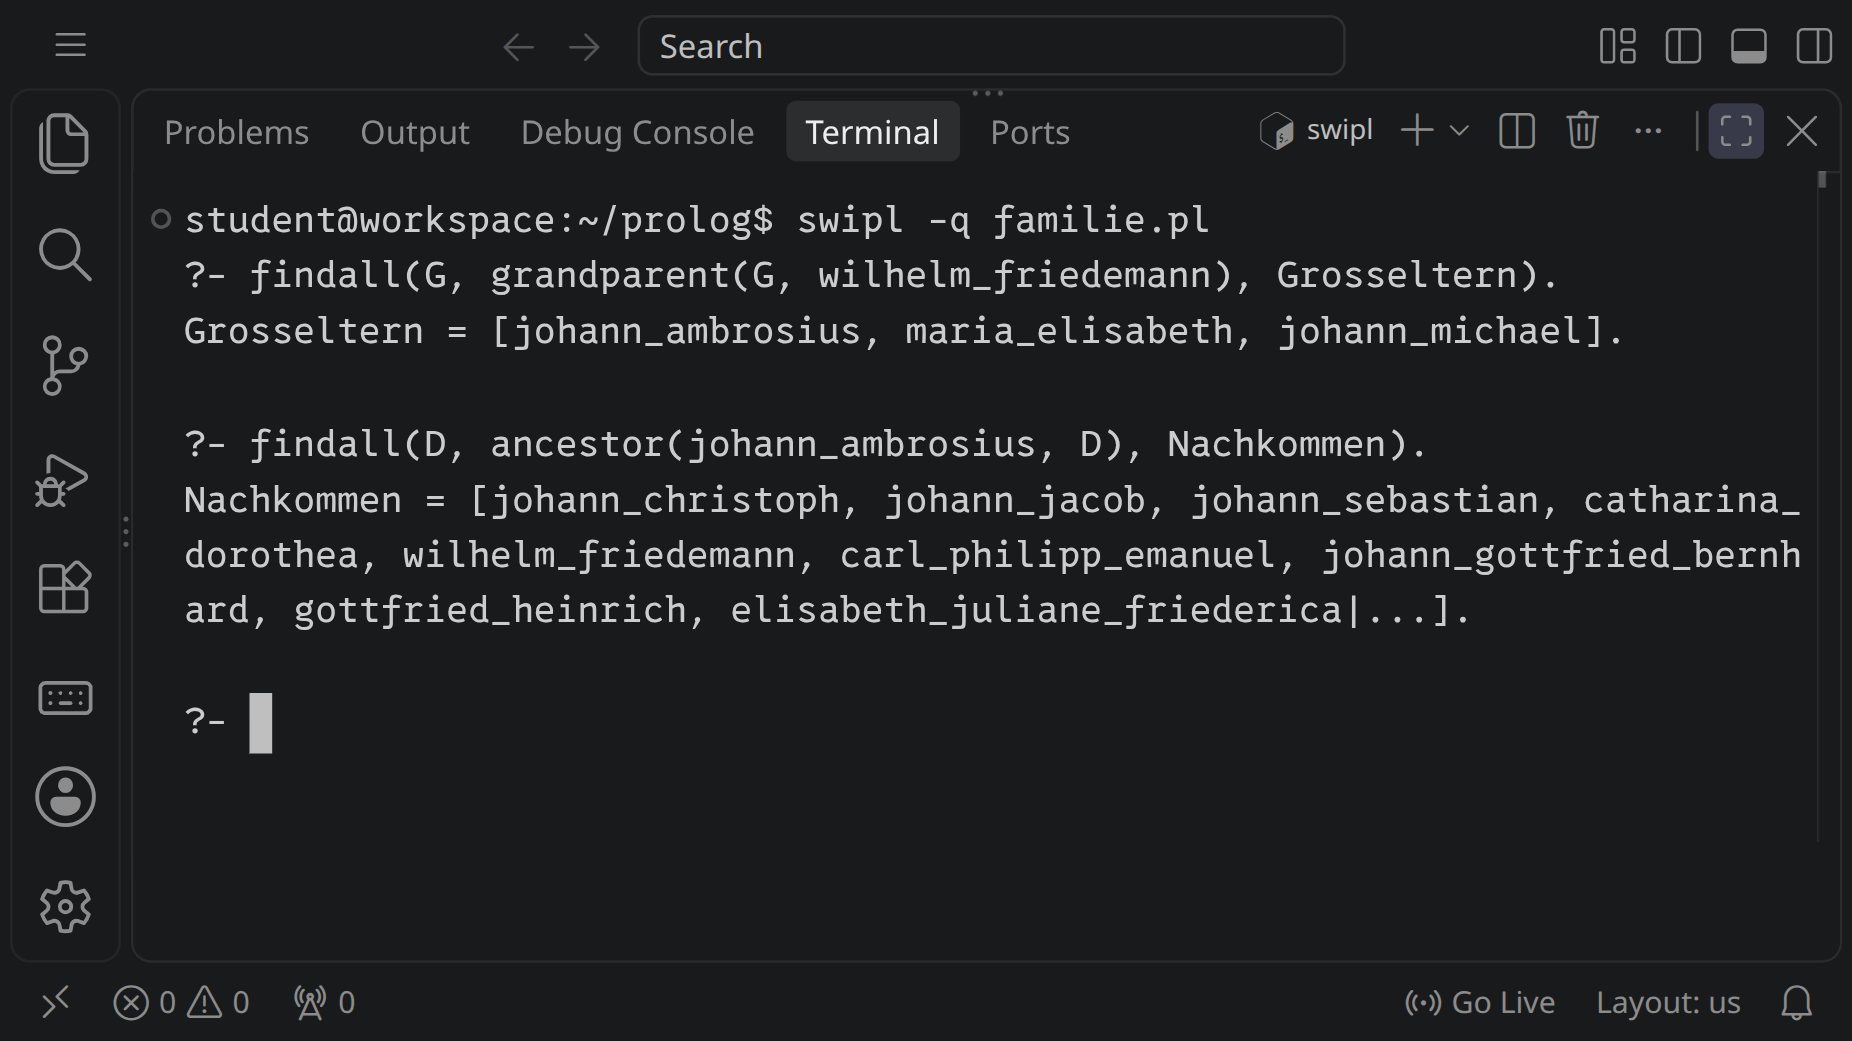Expand the launch profile dropdown chevron
The height and width of the screenshot is (1041, 1852).
coord(1459,131)
